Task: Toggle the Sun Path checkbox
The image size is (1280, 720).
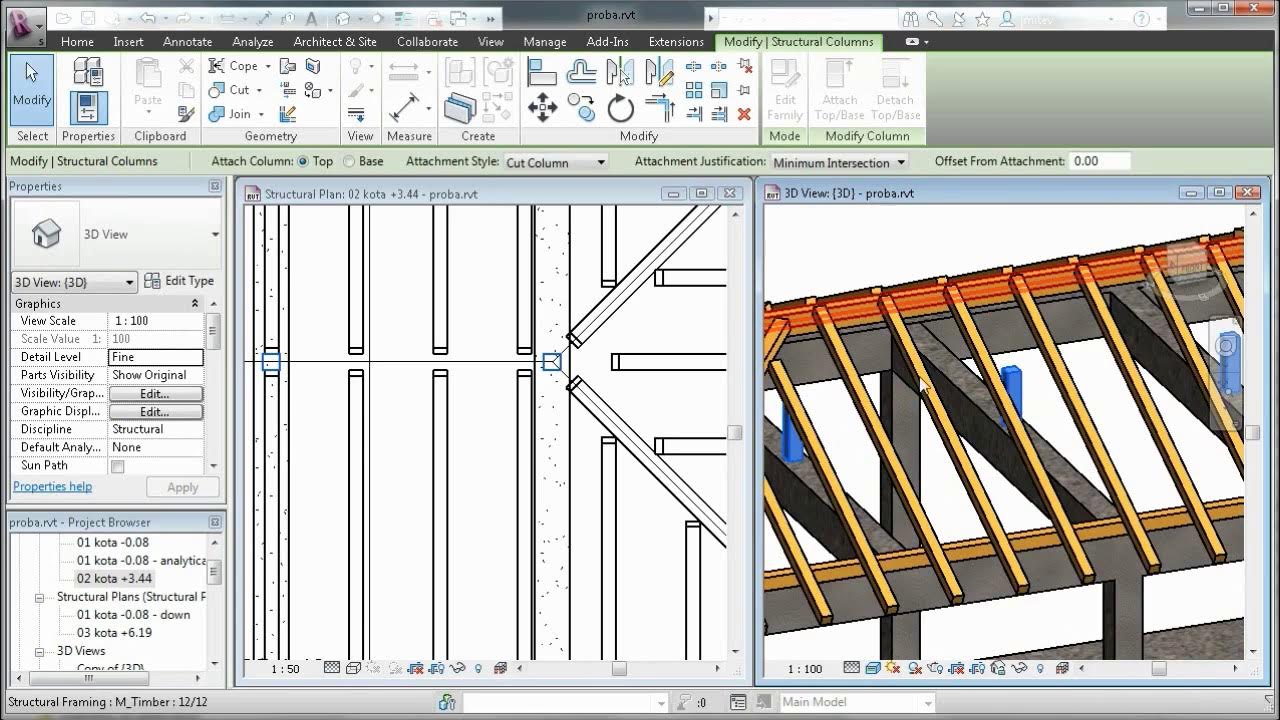Action: coord(118,467)
